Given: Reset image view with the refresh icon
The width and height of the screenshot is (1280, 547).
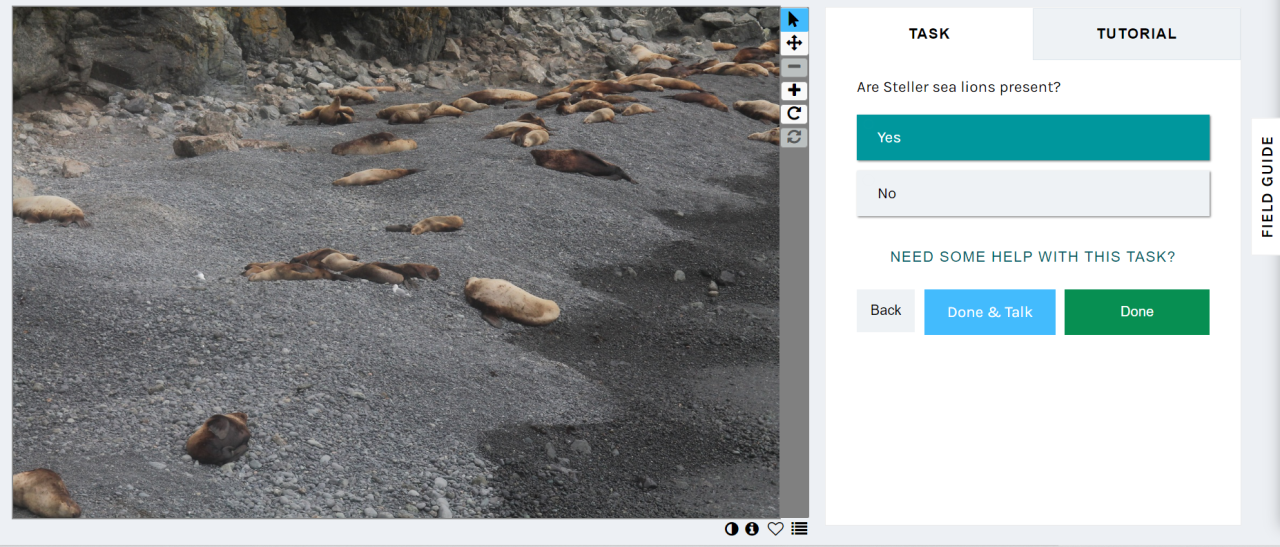Looking at the screenshot, I should (794, 137).
